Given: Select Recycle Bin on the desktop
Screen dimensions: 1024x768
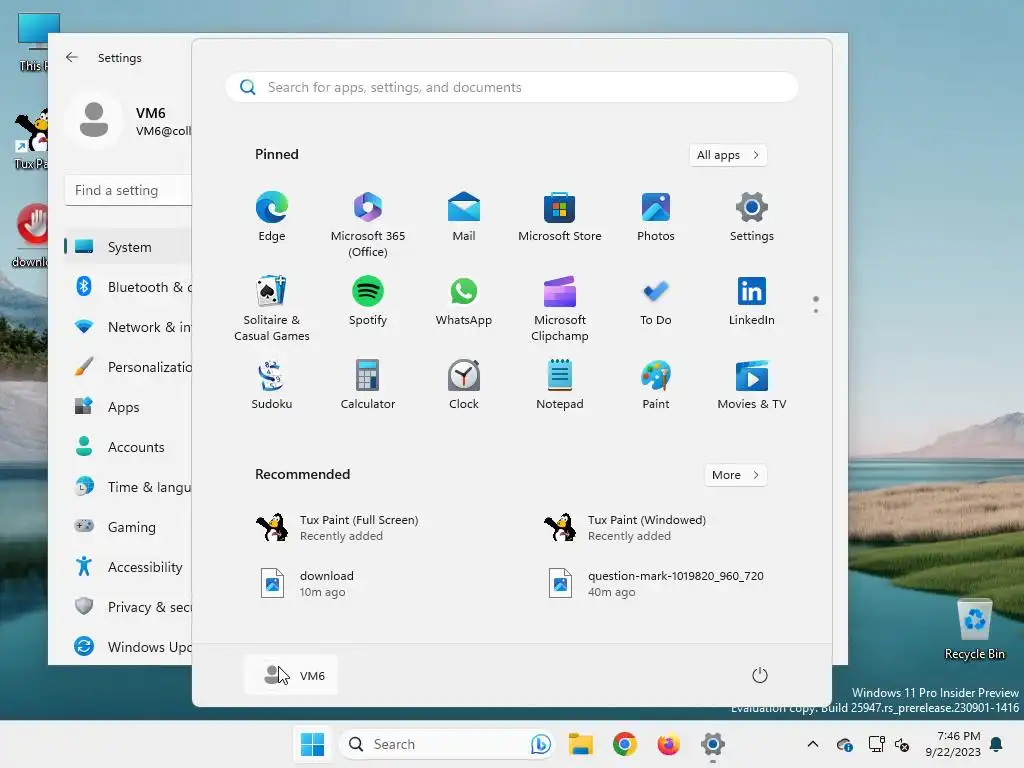Looking at the screenshot, I should click(974, 630).
